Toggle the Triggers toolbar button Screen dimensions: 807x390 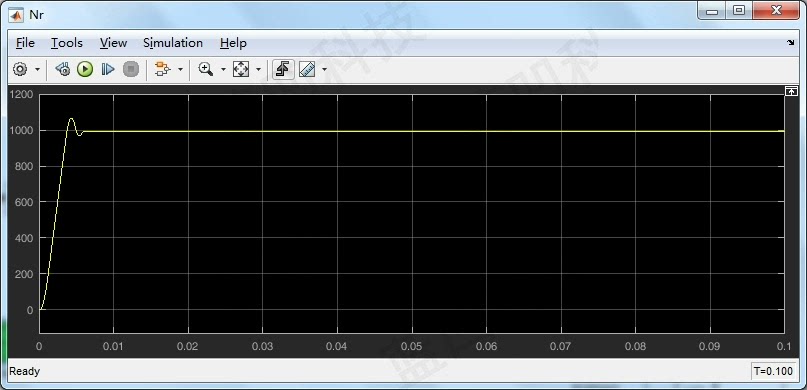(283, 69)
